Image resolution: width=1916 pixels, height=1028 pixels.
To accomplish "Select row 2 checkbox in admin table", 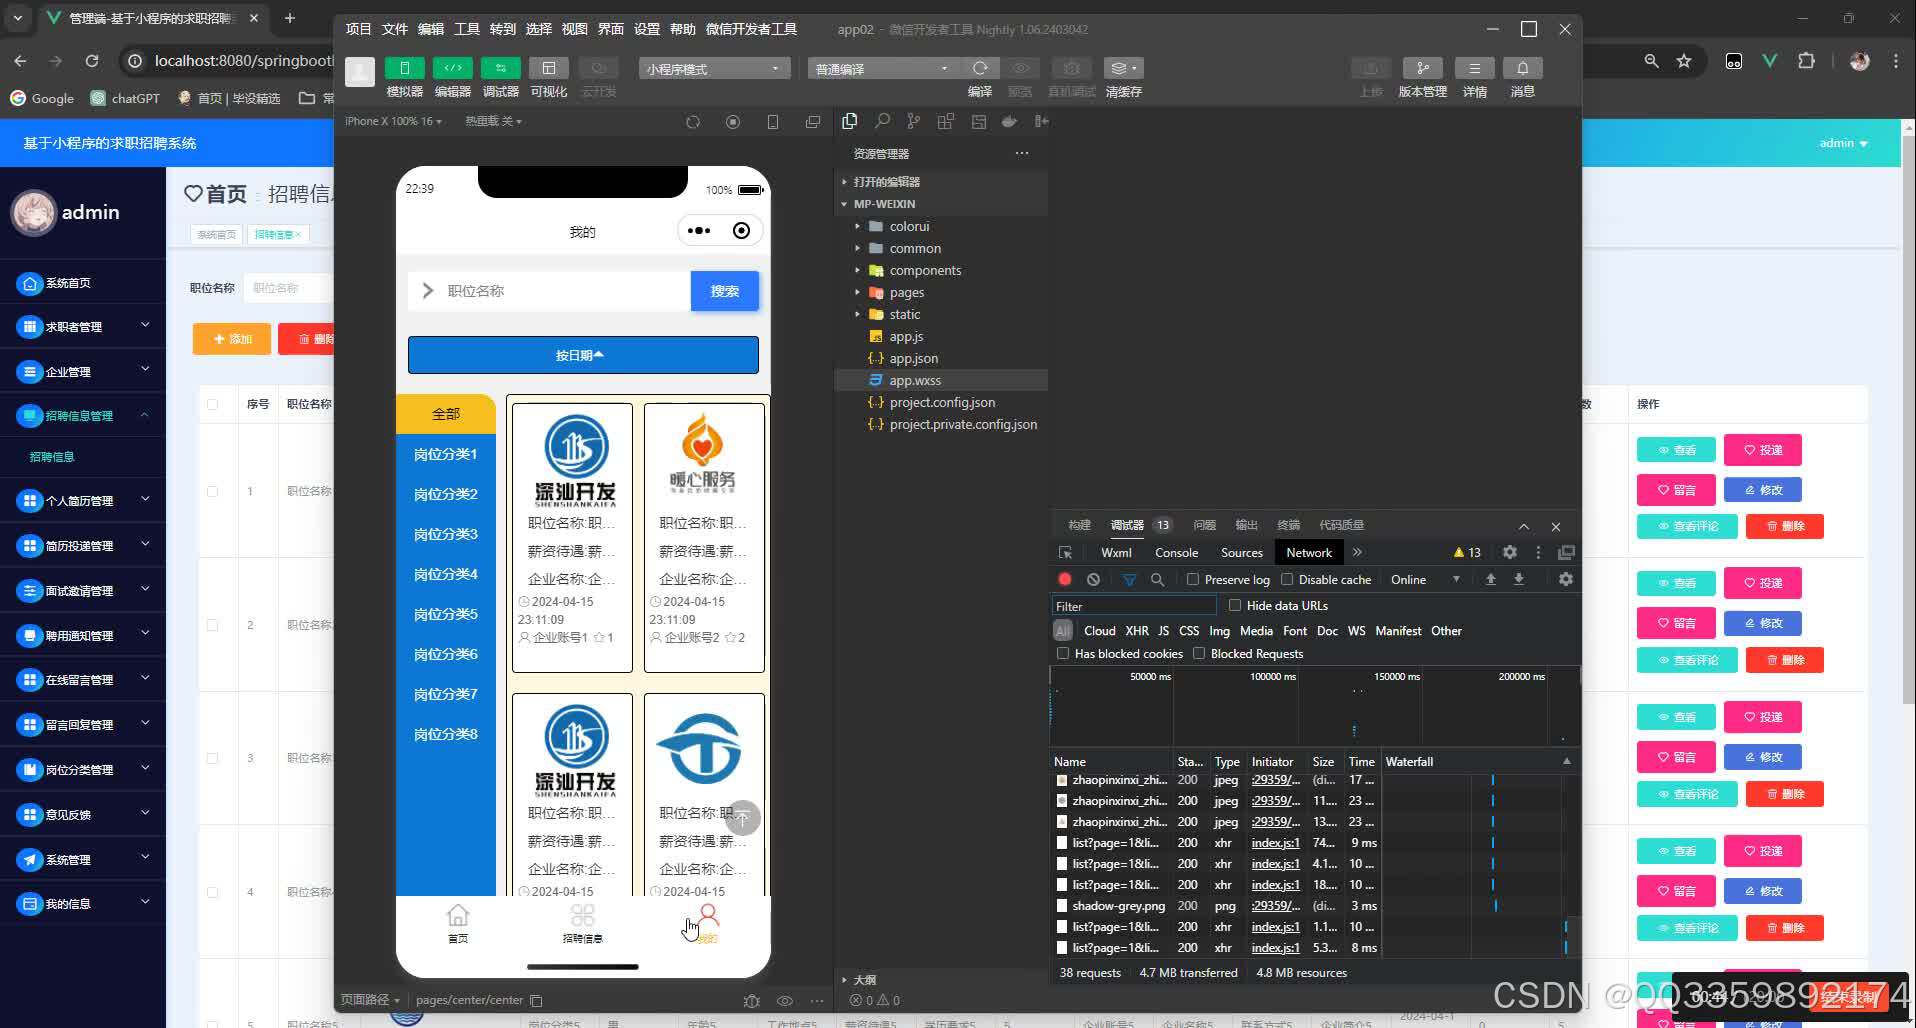I will pos(212,625).
